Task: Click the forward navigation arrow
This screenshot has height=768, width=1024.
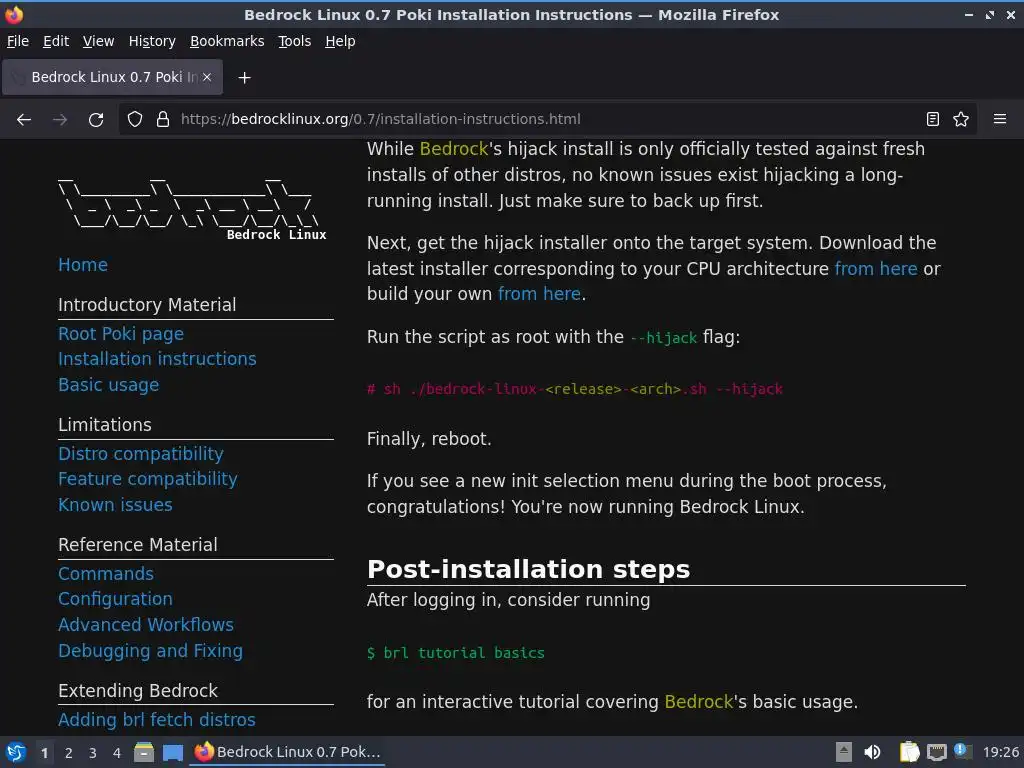Action: (60, 120)
